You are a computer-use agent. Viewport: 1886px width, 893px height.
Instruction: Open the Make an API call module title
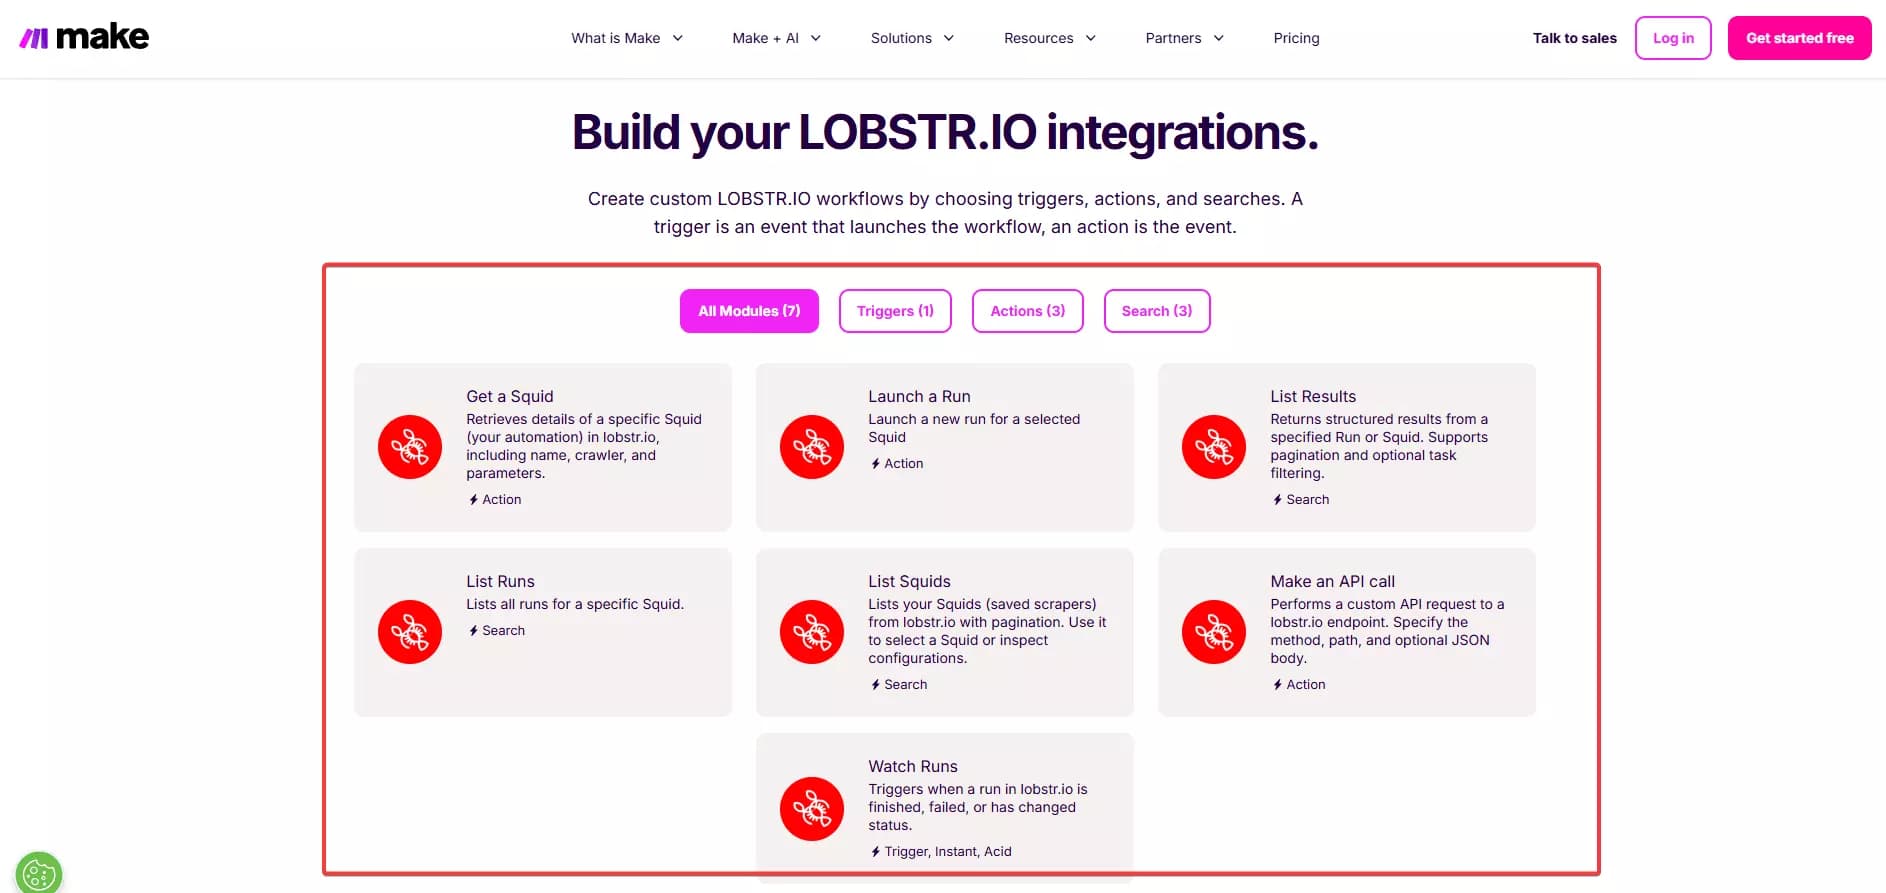1332,581
